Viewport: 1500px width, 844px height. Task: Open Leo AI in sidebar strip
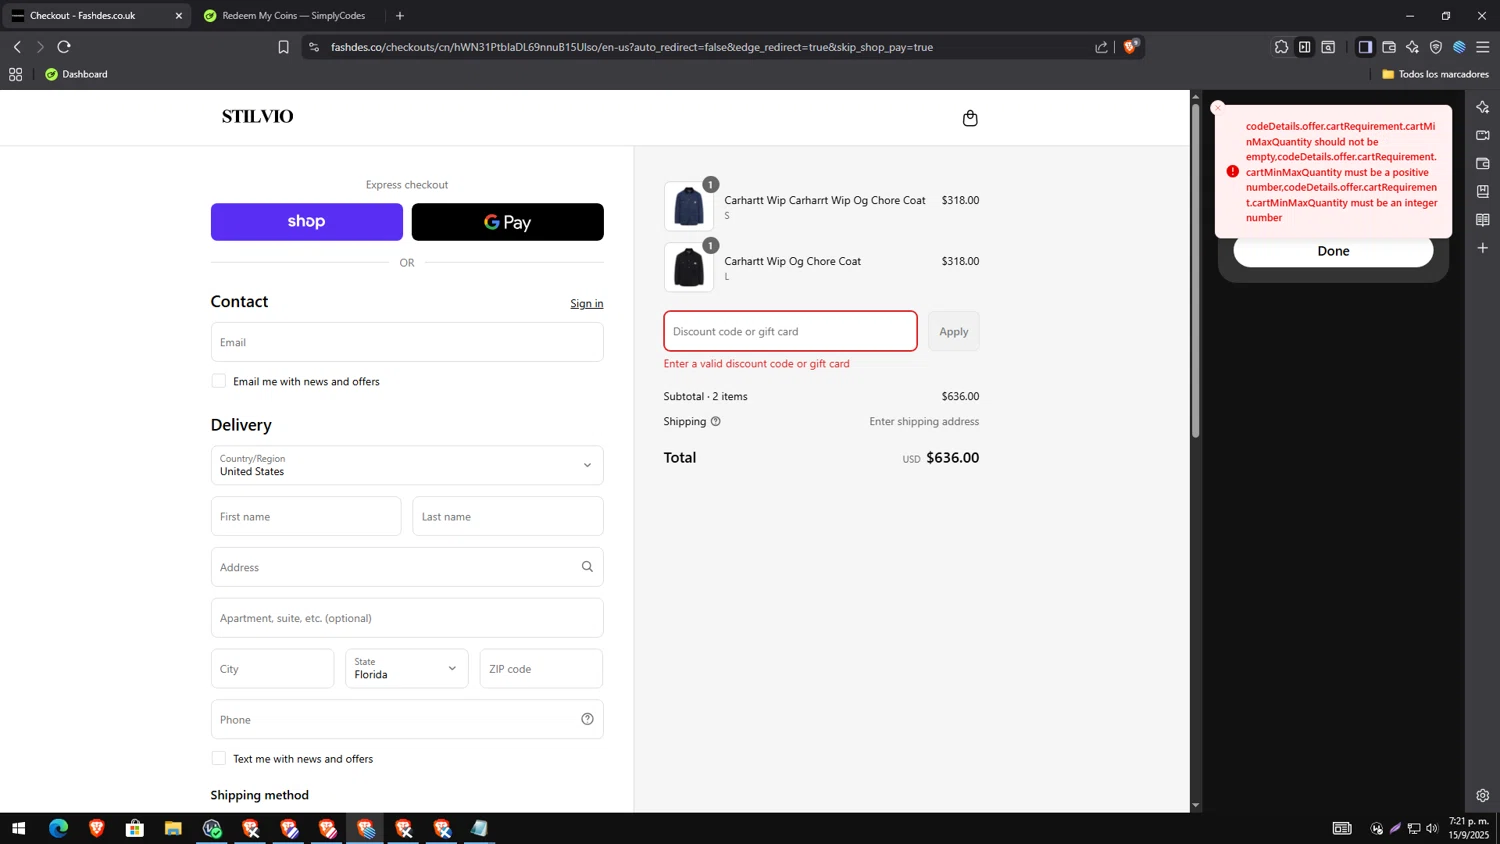(x=1483, y=107)
